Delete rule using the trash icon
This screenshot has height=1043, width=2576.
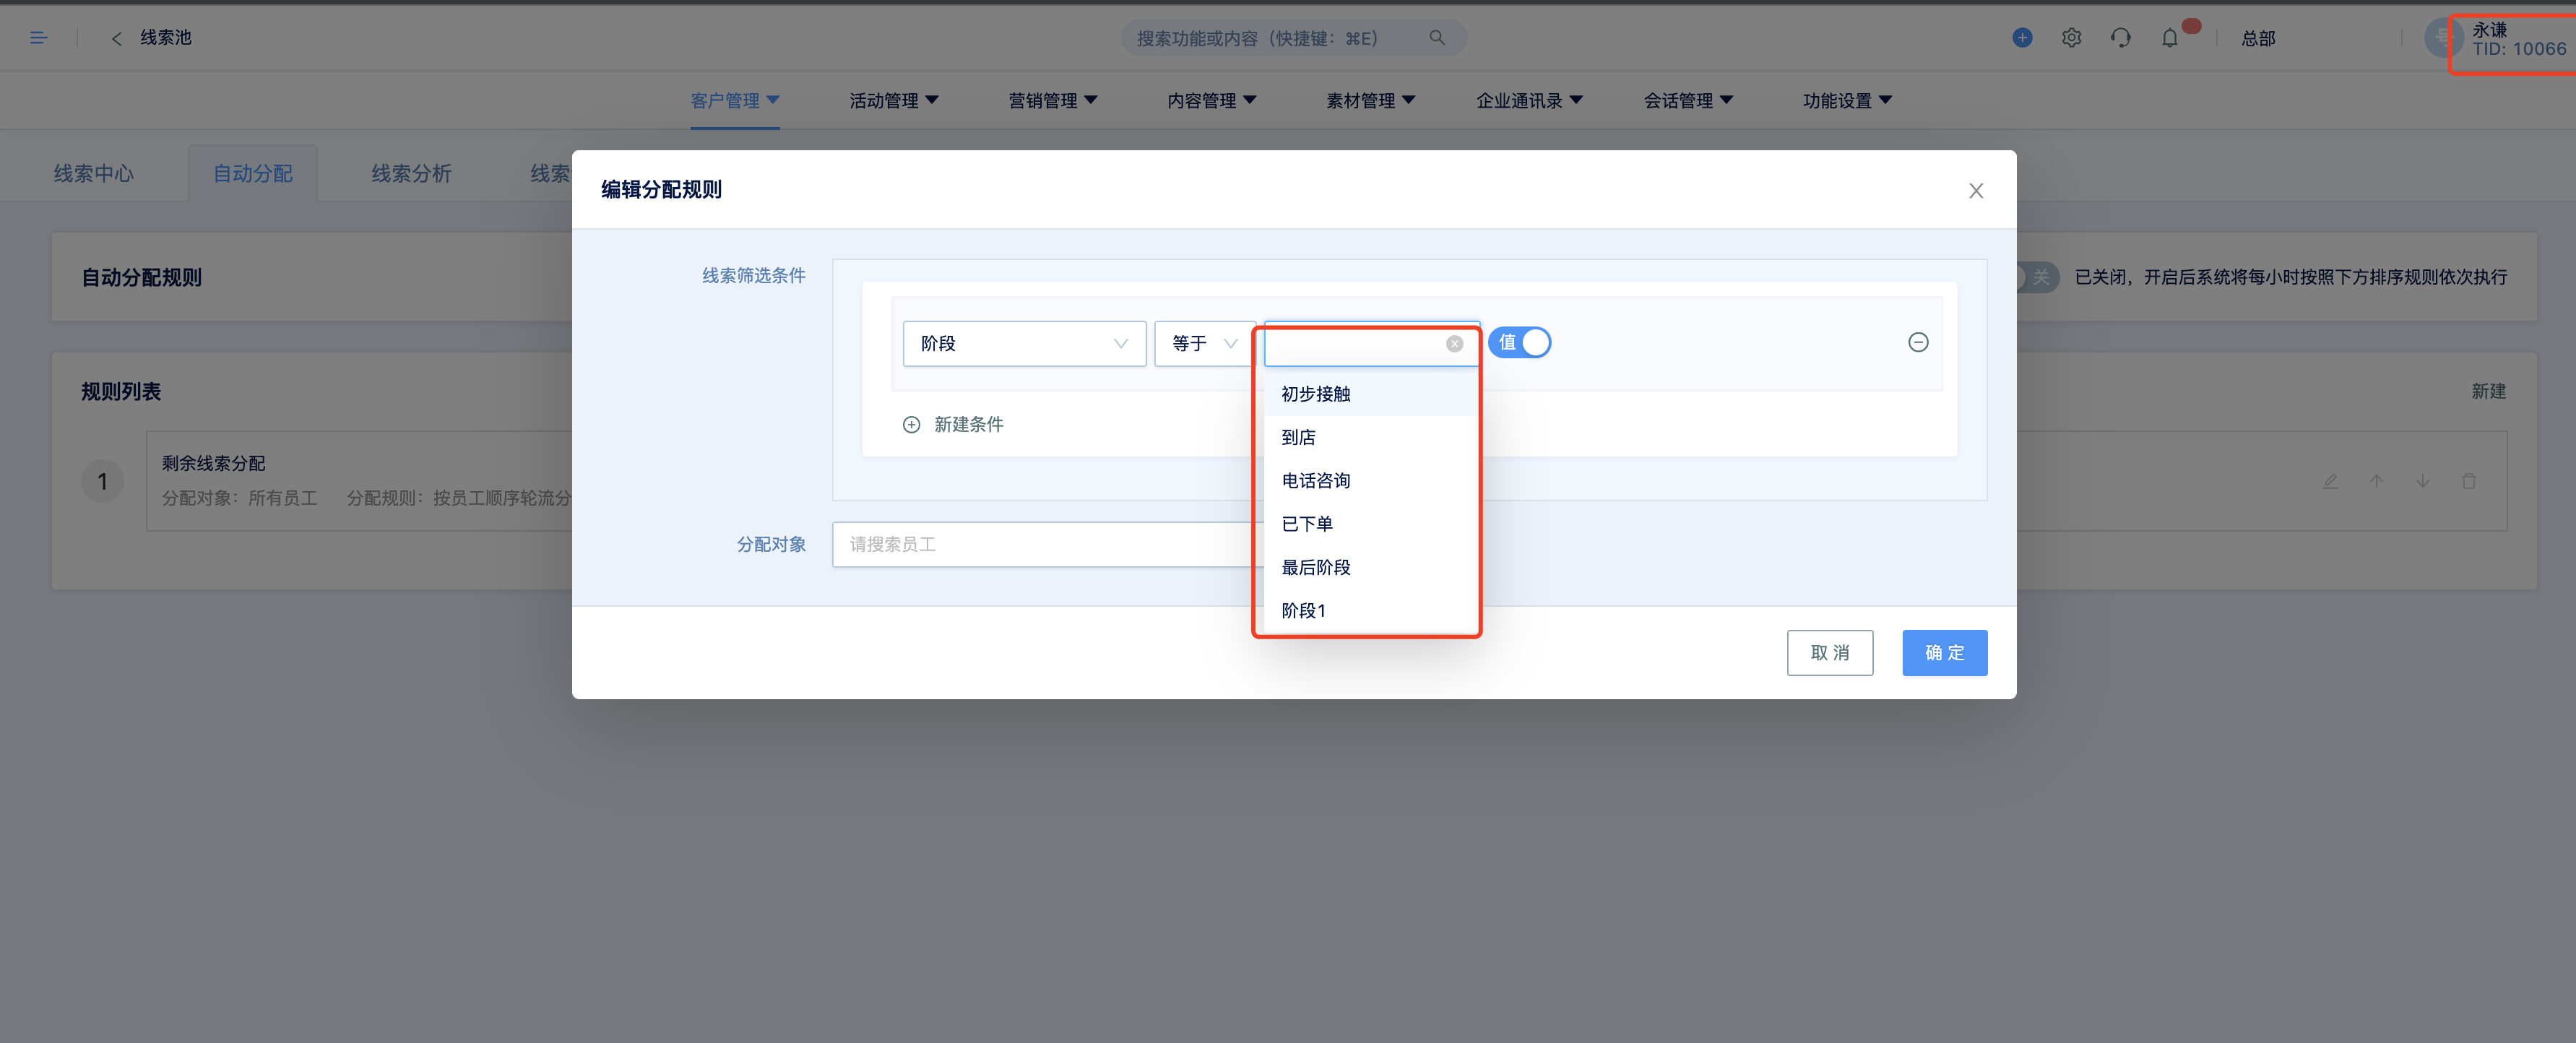2468,481
